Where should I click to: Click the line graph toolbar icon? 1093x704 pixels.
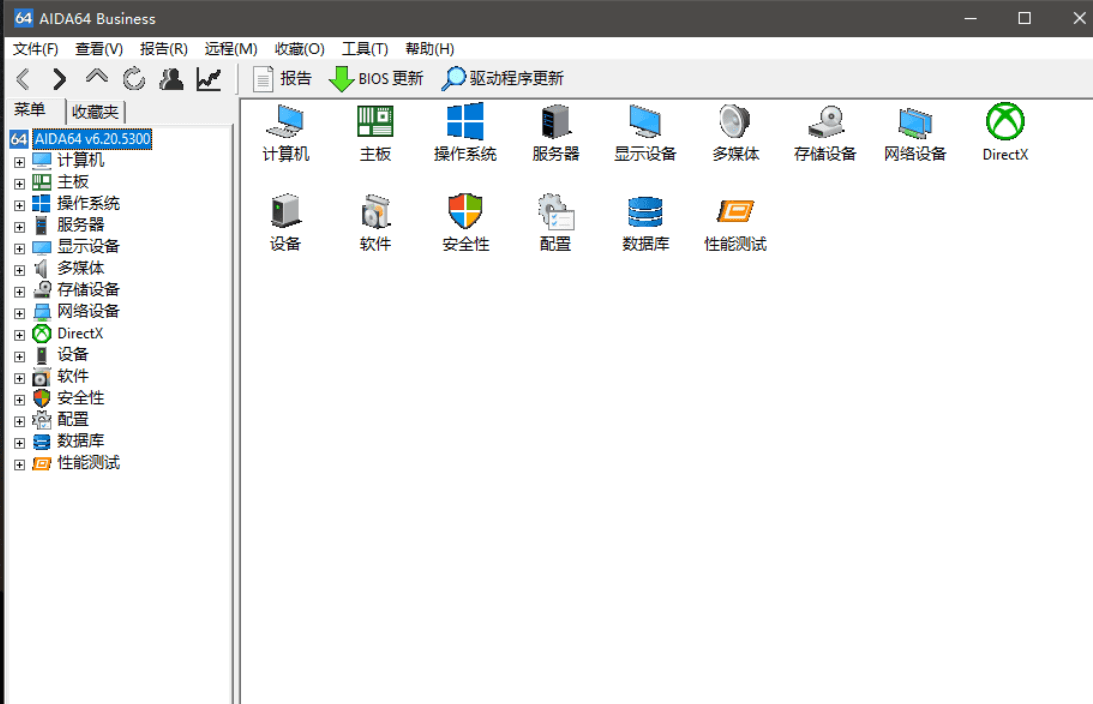(208, 79)
